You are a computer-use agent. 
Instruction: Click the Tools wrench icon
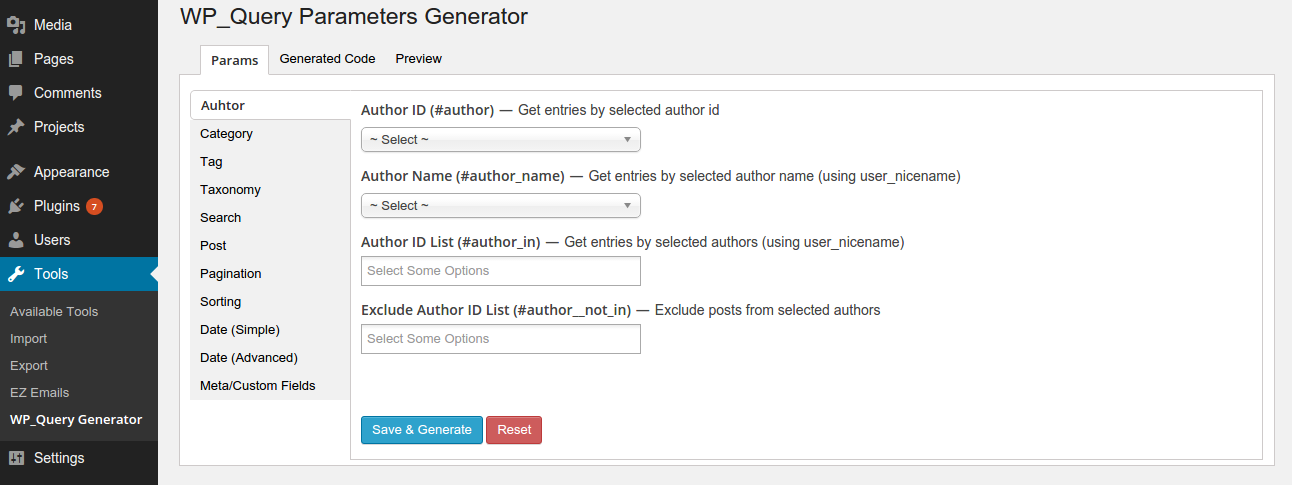point(16,274)
